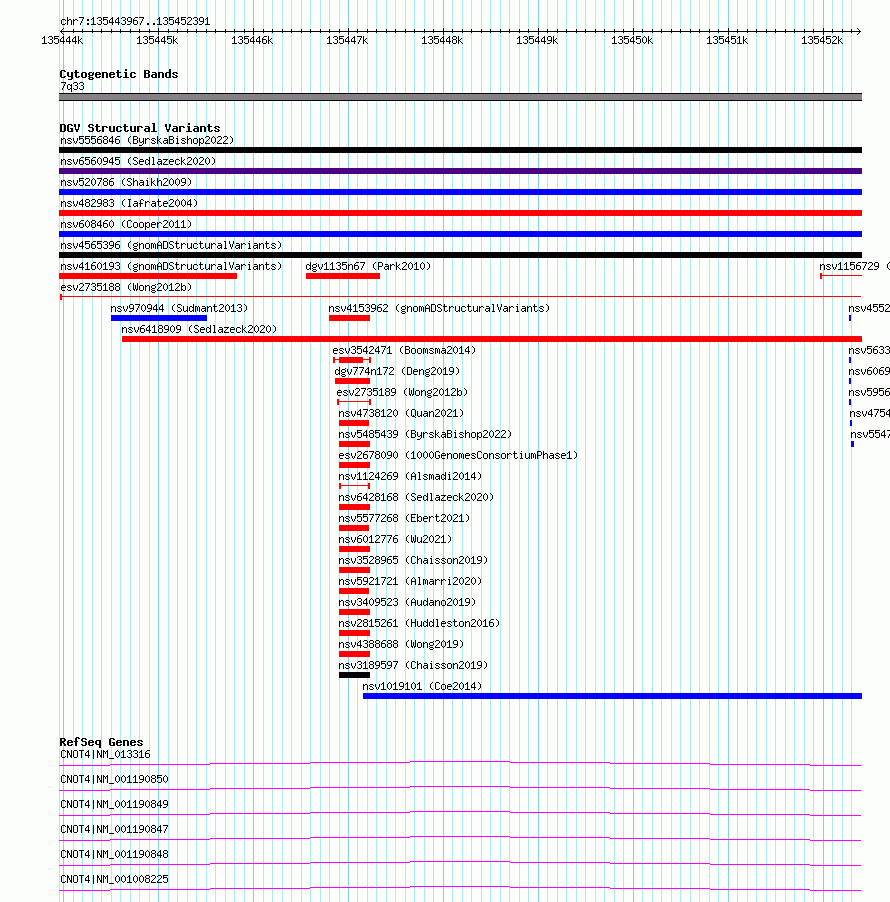The width and height of the screenshot is (890, 902).
Task: Select nsv1019101 (Coe2014) label
Action: tap(422, 686)
